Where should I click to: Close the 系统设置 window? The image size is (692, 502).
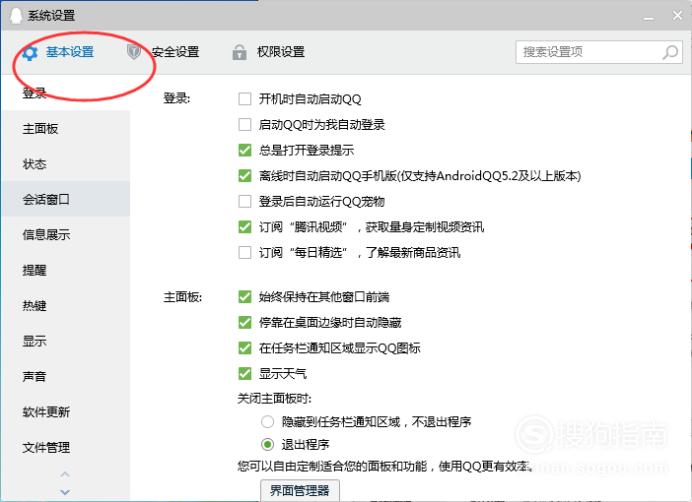click(677, 15)
